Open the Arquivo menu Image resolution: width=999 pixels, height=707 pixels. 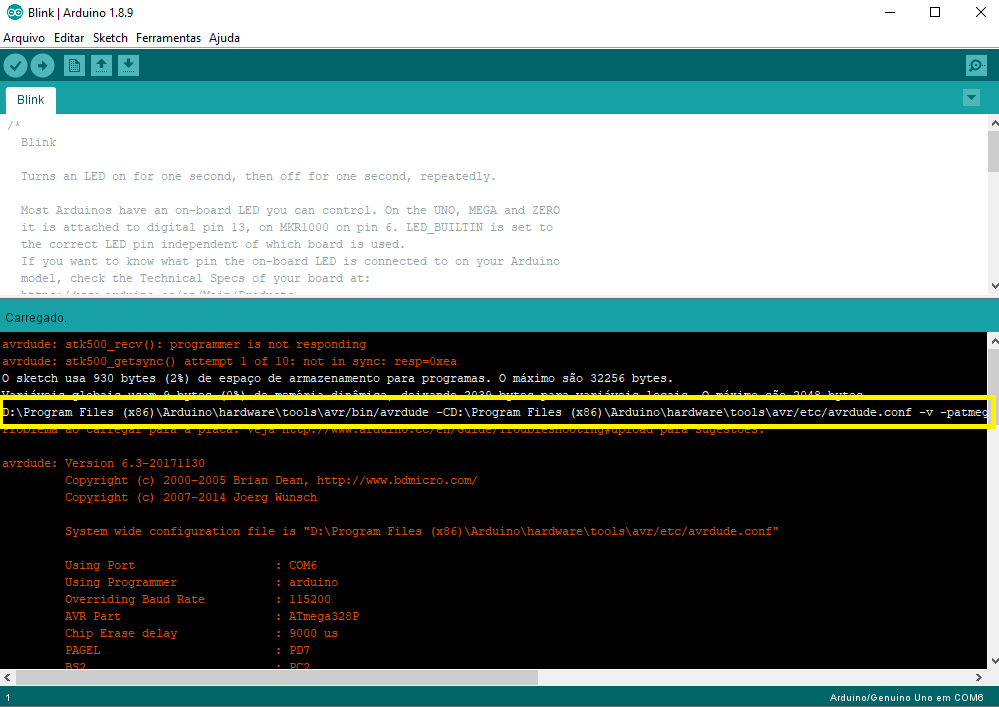coord(24,38)
